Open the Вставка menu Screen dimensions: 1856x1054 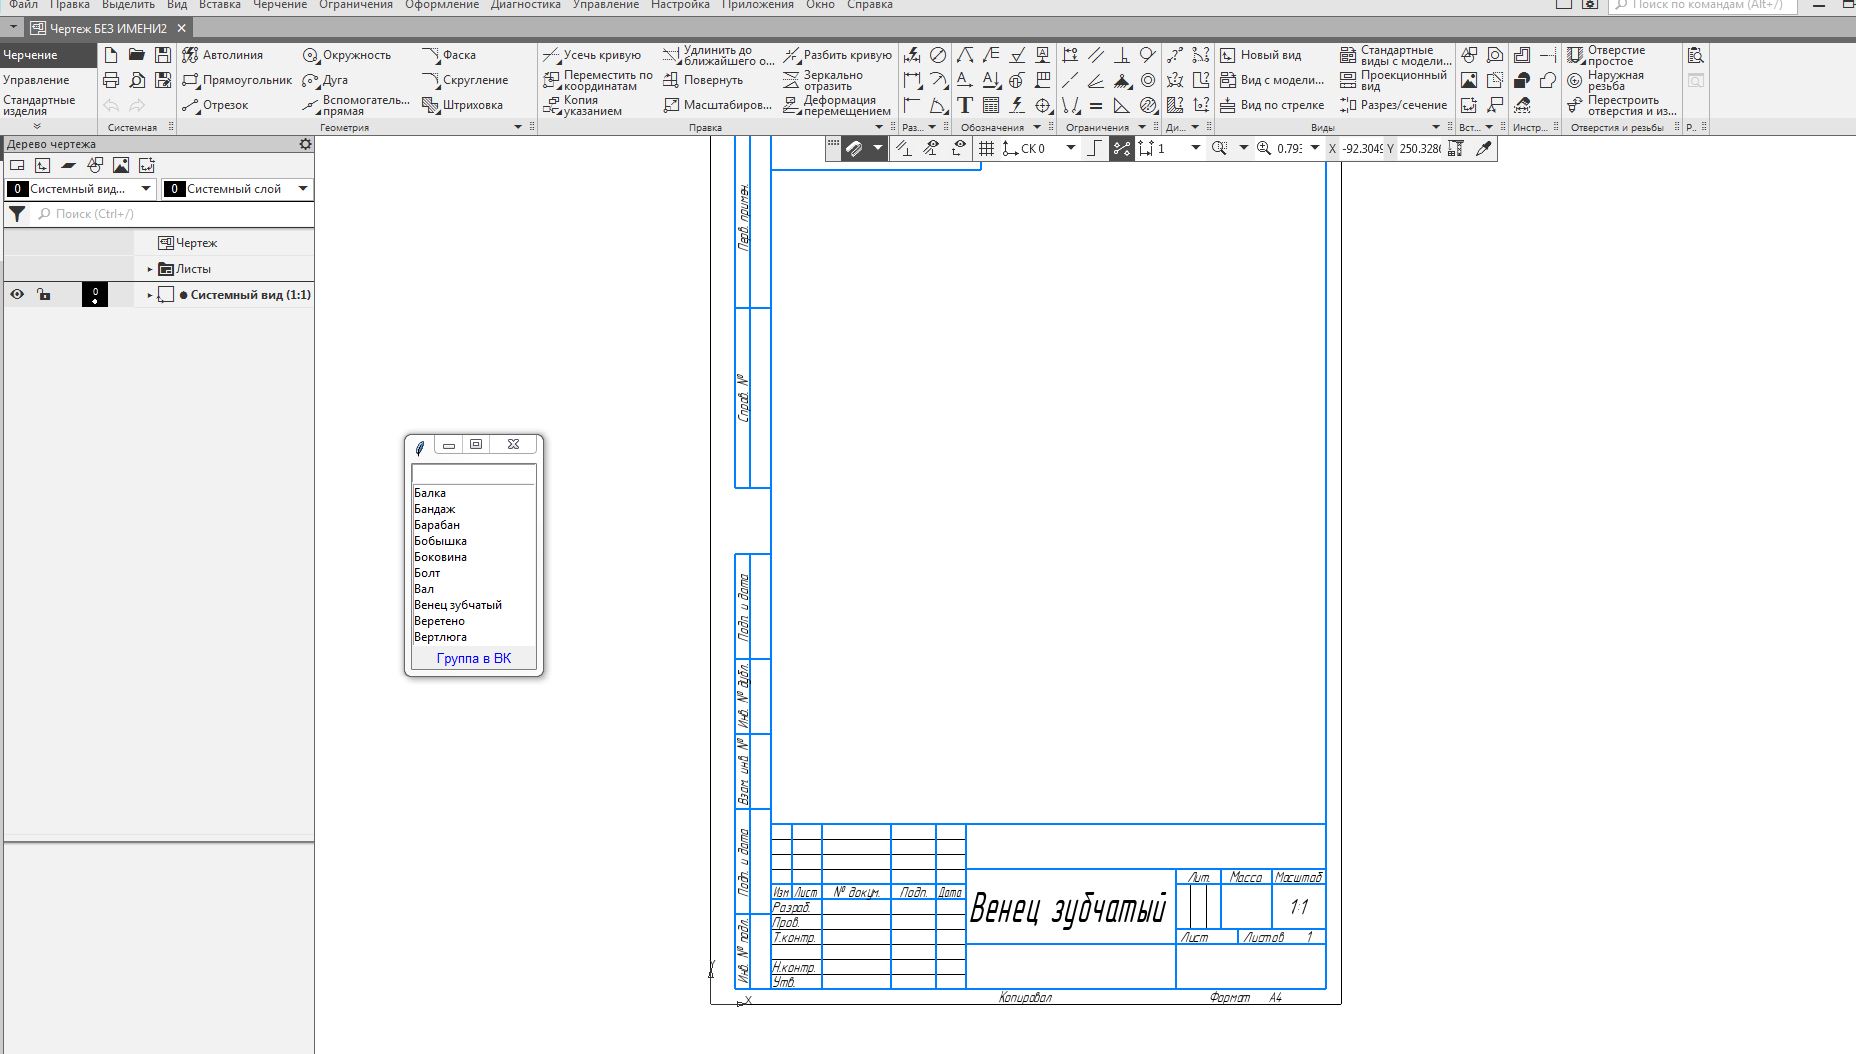point(219,5)
